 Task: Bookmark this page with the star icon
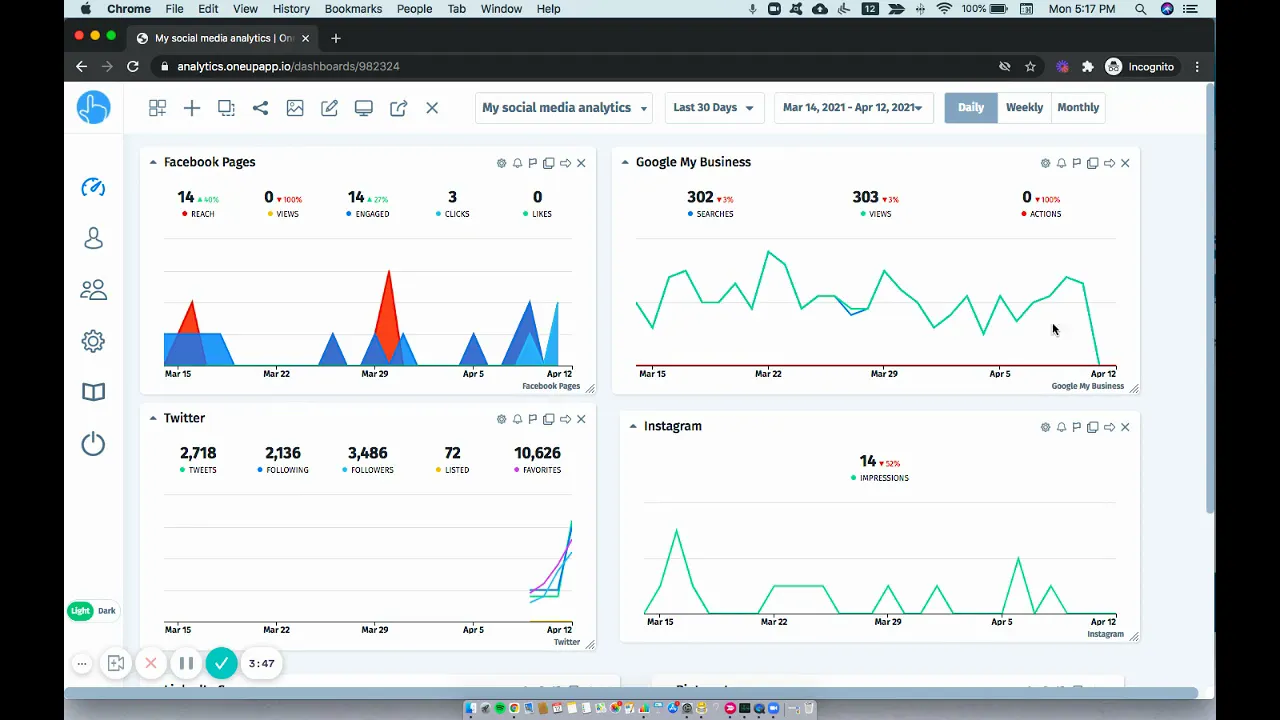1030,67
